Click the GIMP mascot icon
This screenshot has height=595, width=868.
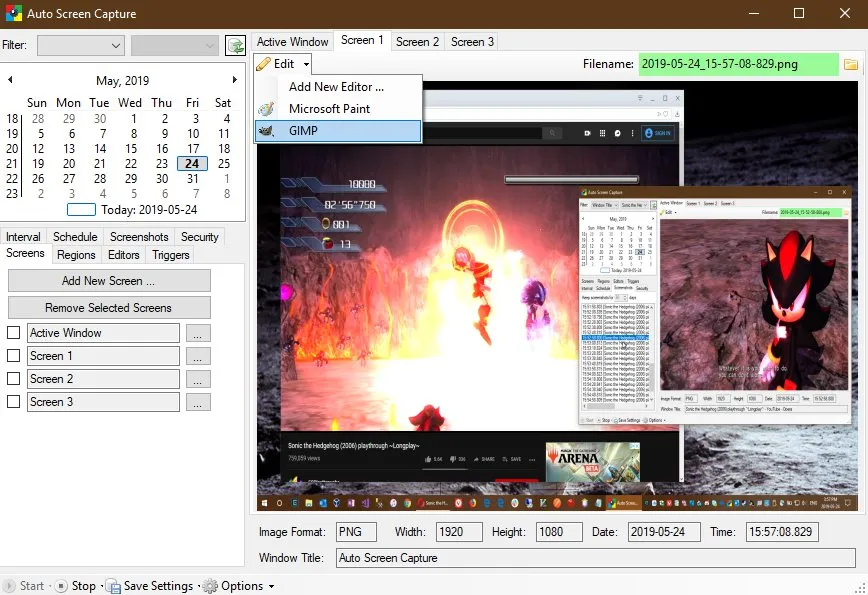coord(266,131)
